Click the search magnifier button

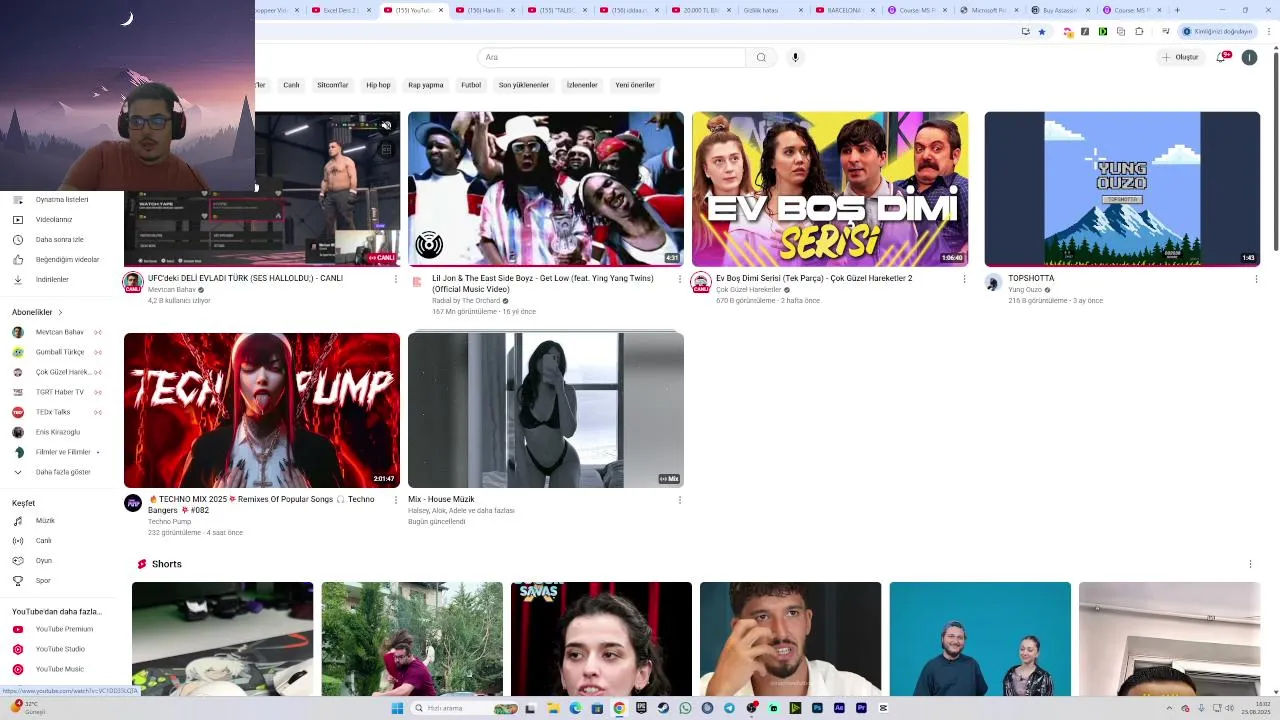(x=761, y=57)
